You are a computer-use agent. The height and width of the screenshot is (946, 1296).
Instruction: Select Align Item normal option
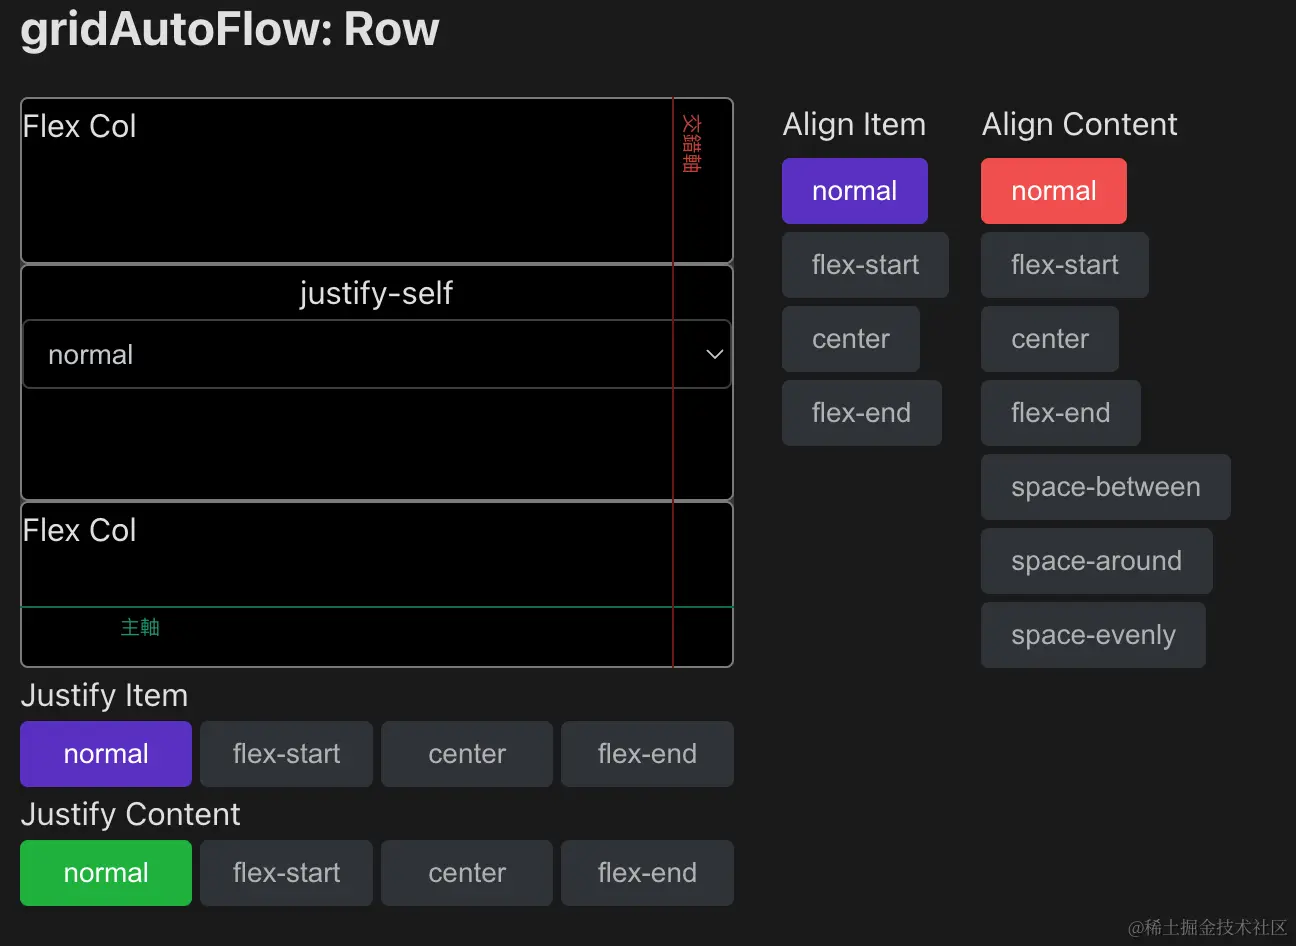click(x=854, y=191)
